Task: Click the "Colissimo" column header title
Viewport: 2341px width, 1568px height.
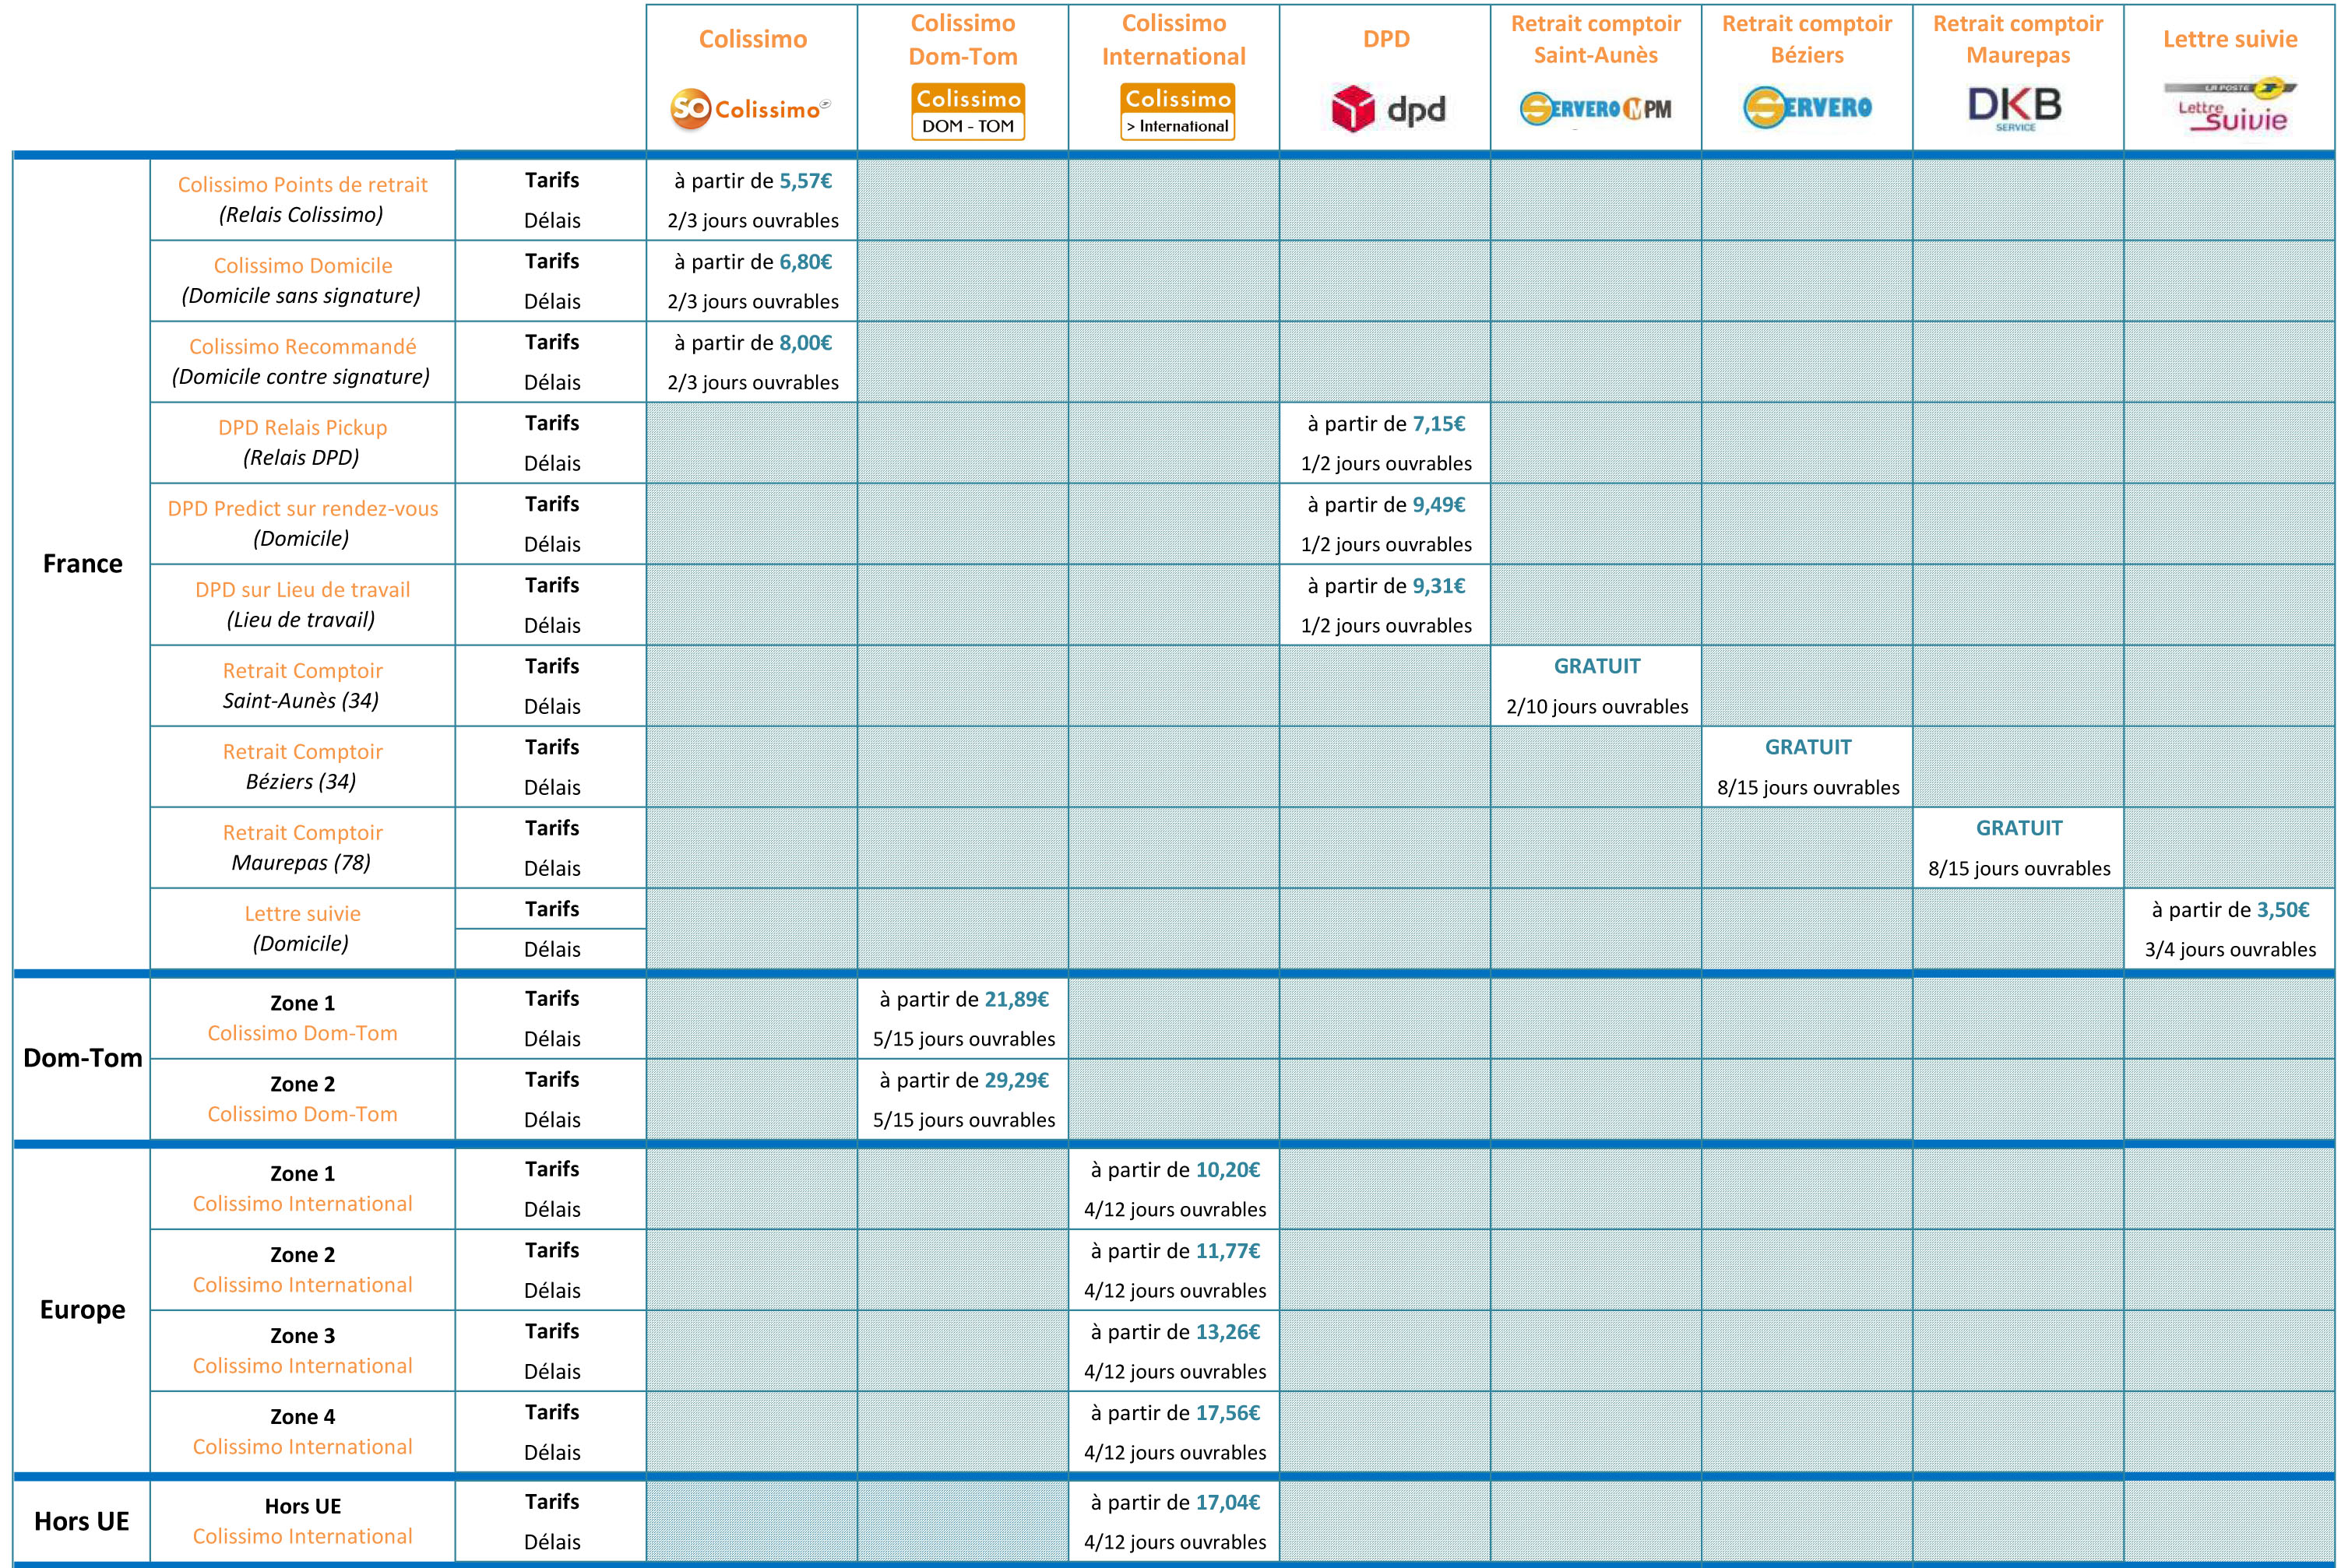Action: click(x=752, y=39)
